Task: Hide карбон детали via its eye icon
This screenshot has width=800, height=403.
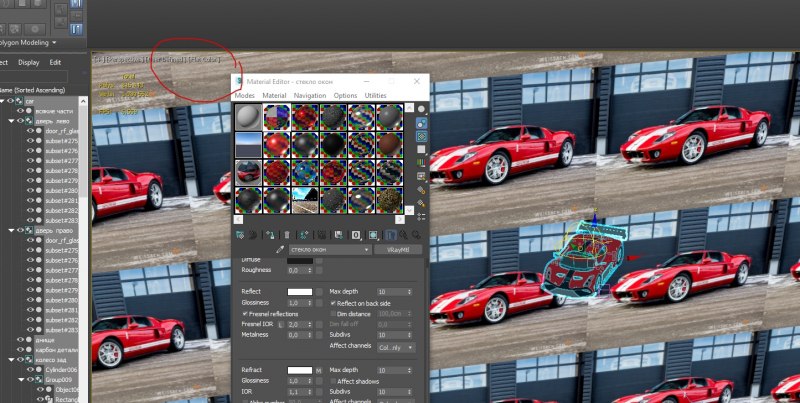Action: coord(20,350)
